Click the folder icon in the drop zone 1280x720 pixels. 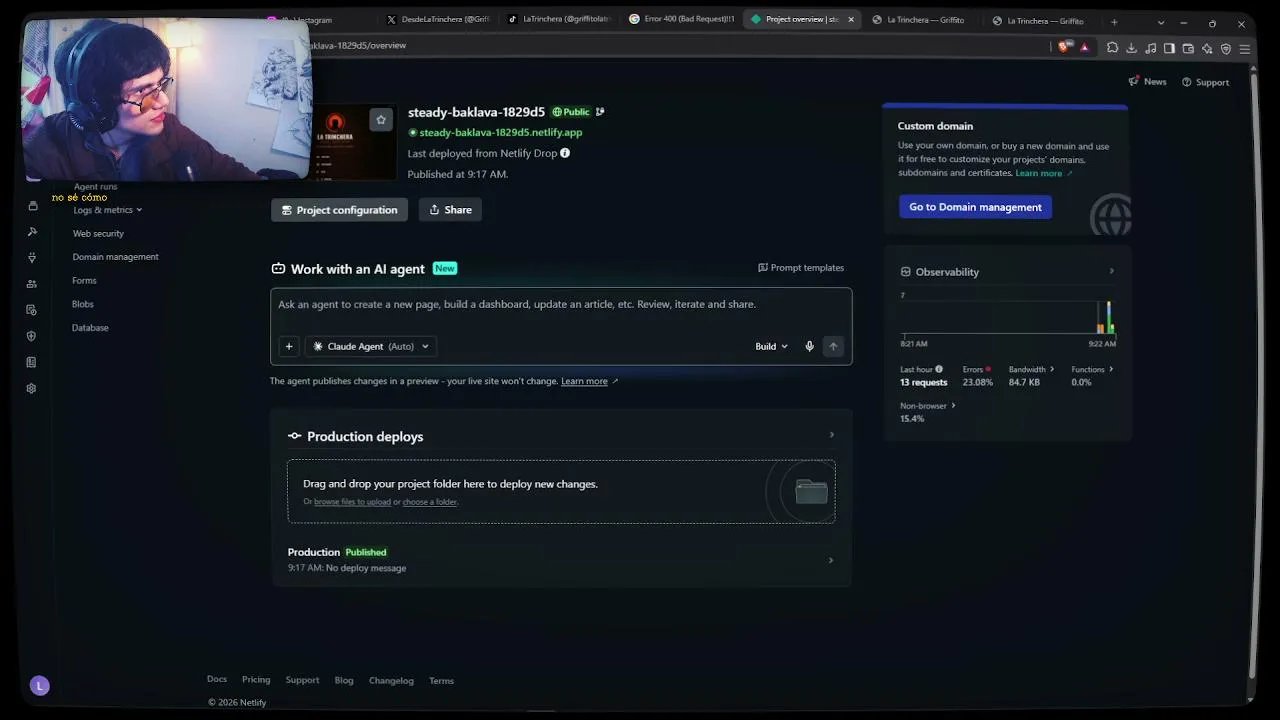[x=811, y=491]
